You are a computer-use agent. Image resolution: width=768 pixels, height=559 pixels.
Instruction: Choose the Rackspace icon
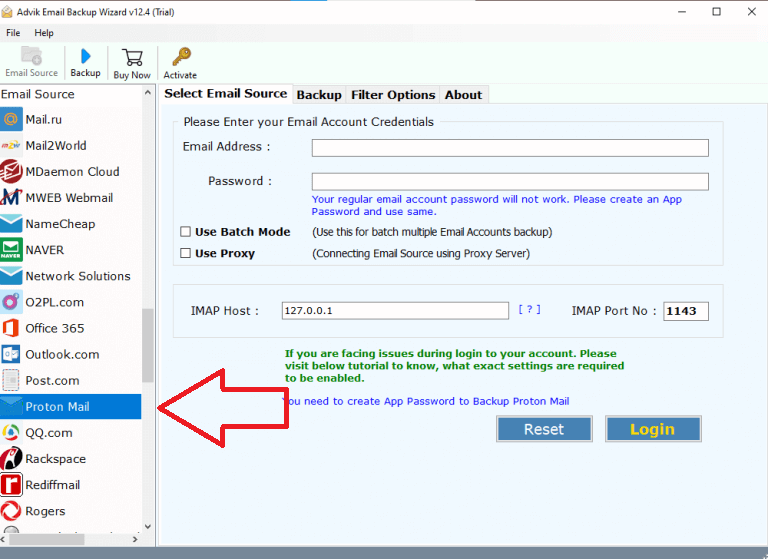pos(11,459)
